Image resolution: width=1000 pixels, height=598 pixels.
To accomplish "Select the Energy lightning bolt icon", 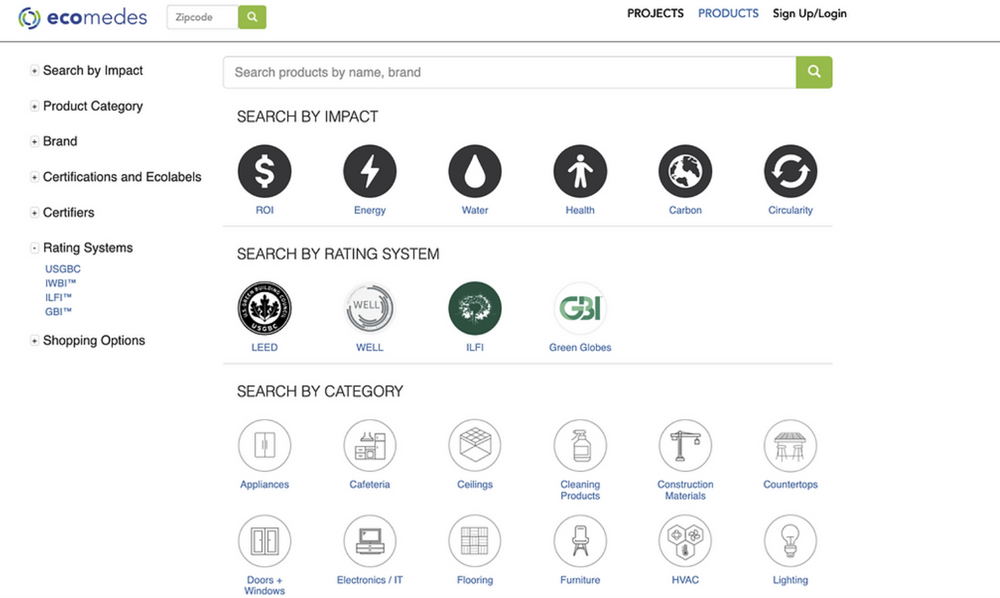I will [369, 171].
